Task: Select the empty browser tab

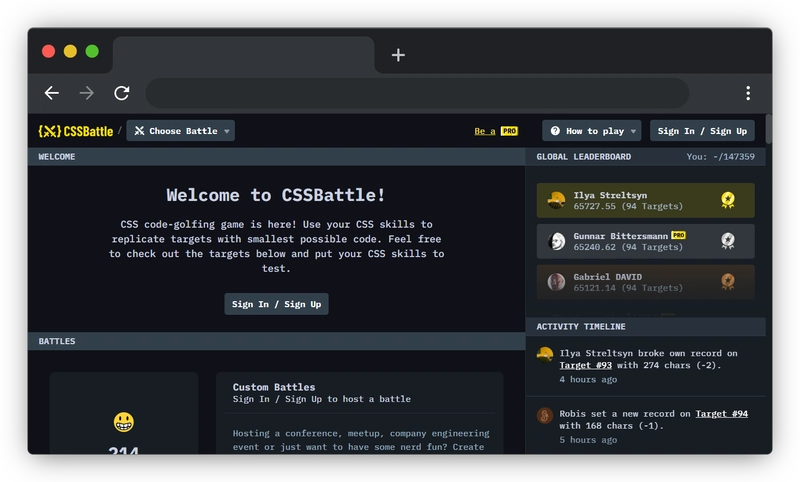Action: [244, 55]
